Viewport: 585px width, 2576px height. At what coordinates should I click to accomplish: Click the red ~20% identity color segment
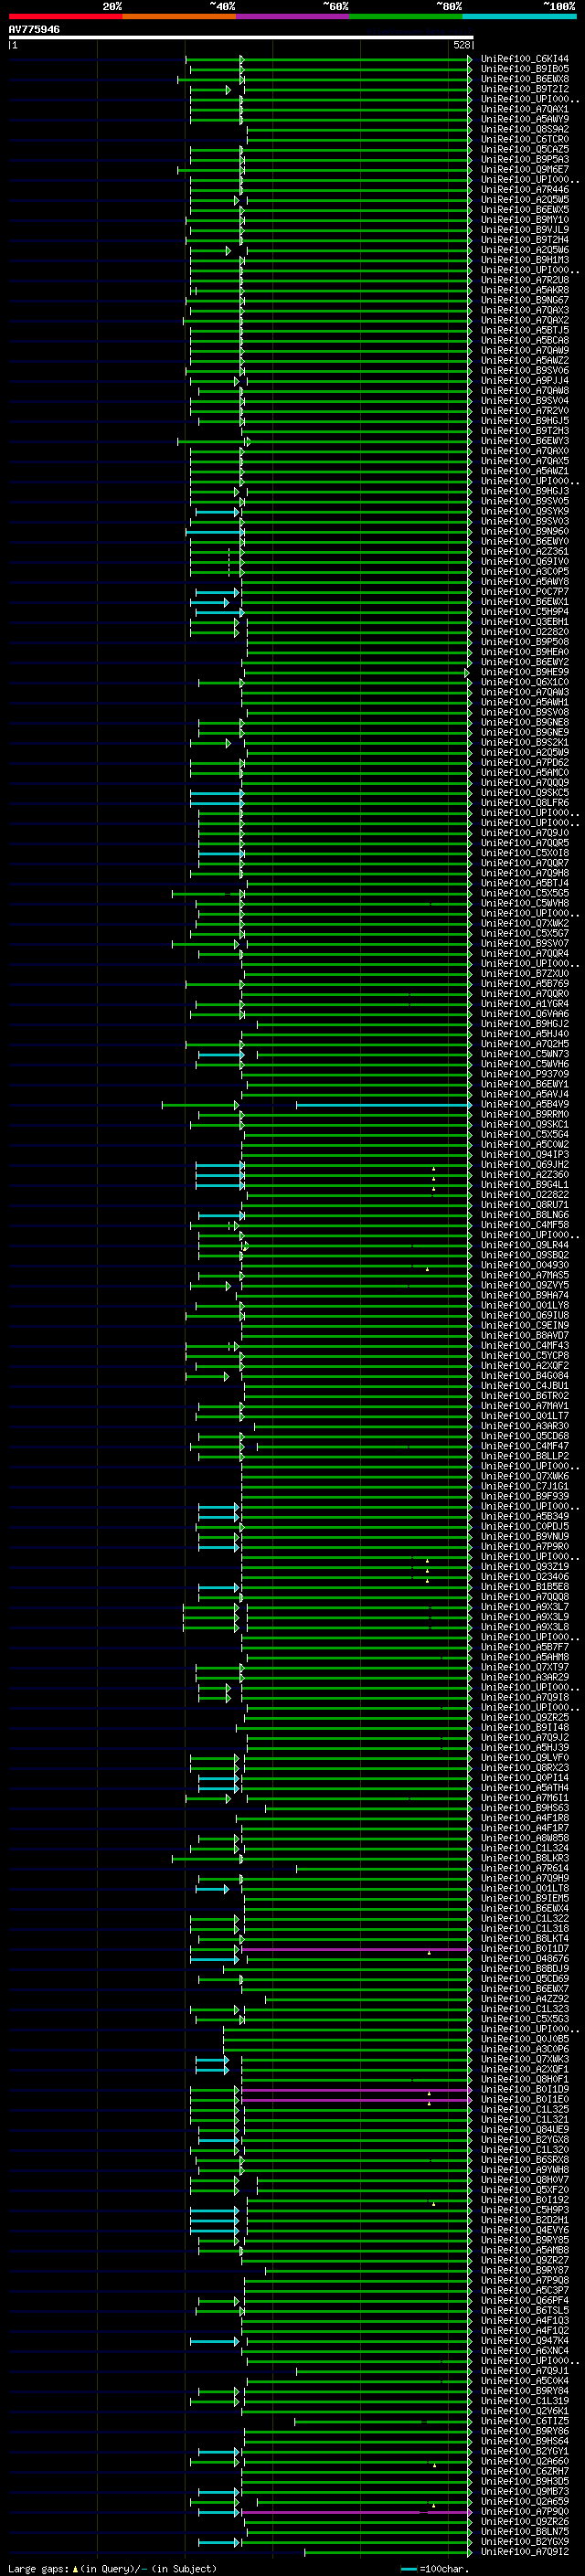click(x=65, y=16)
